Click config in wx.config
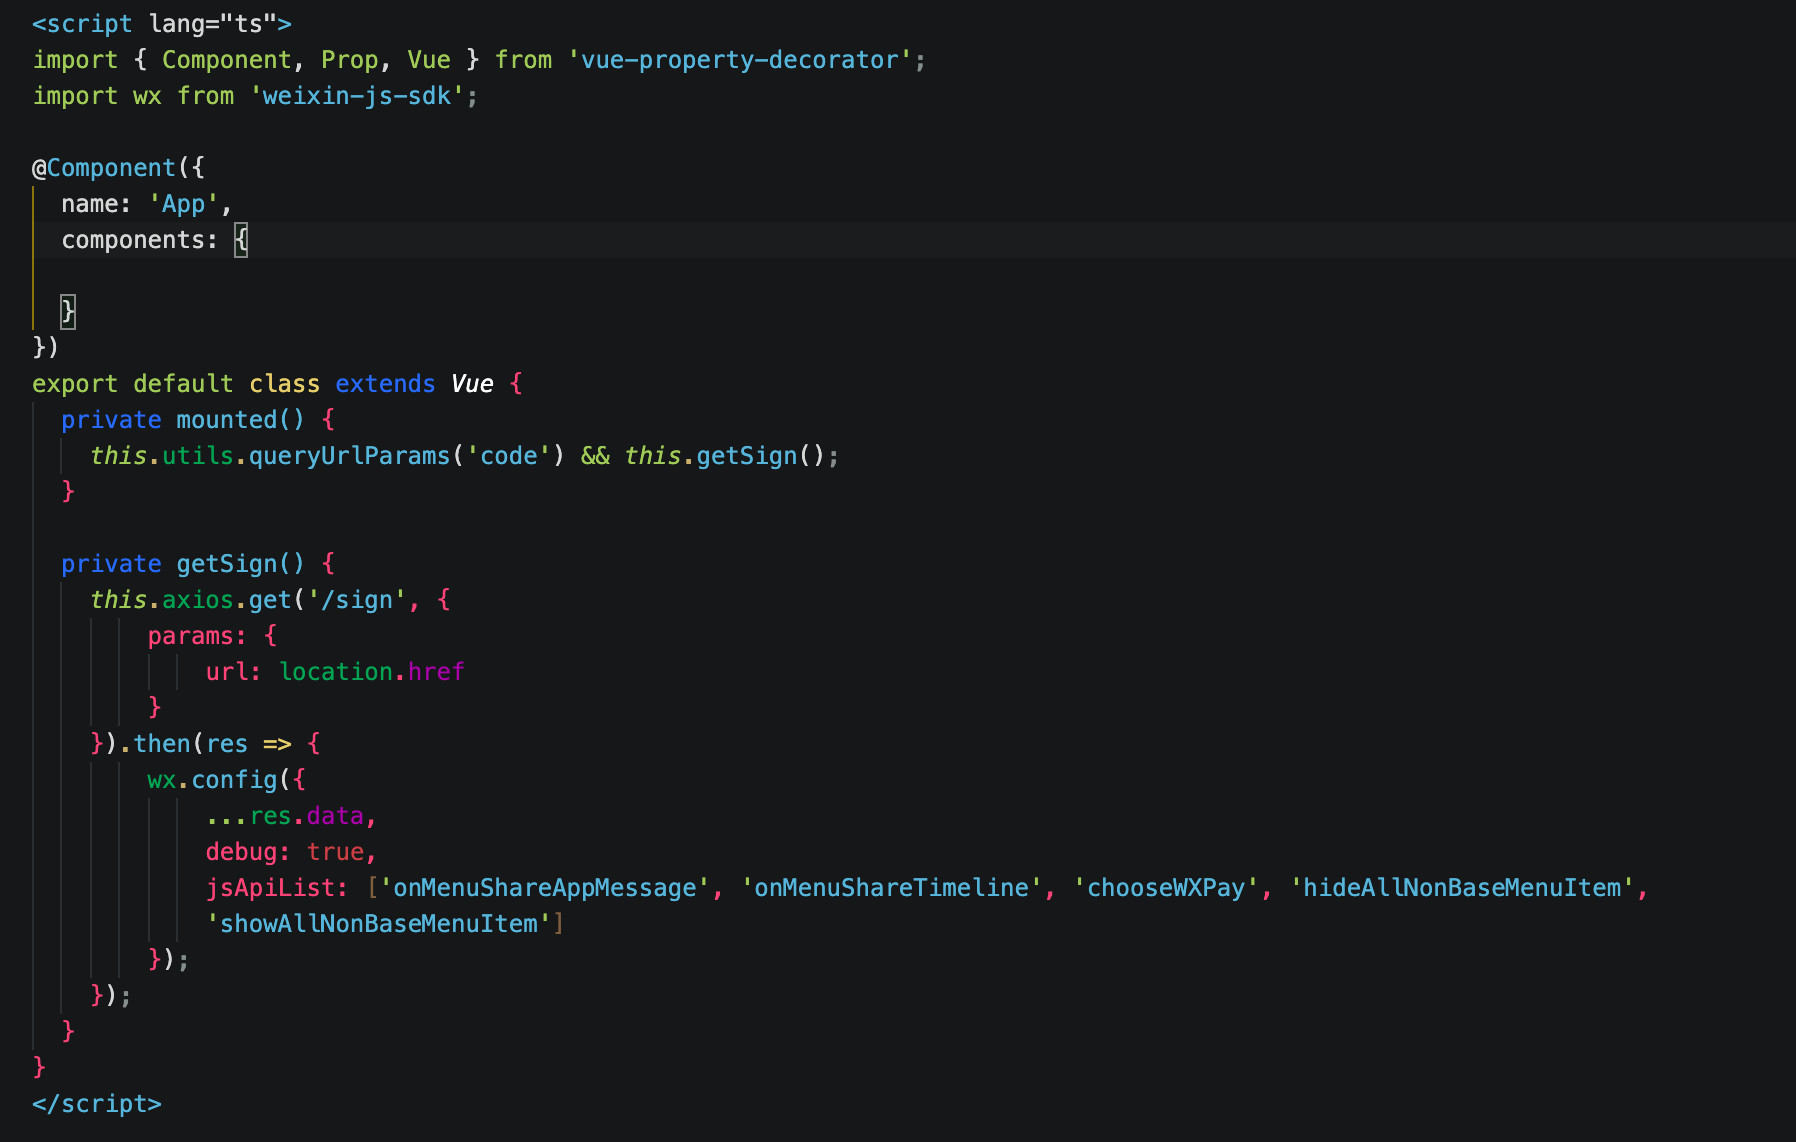Image resolution: width=1796 pixels, height=1142 pixels. [234, 780]
